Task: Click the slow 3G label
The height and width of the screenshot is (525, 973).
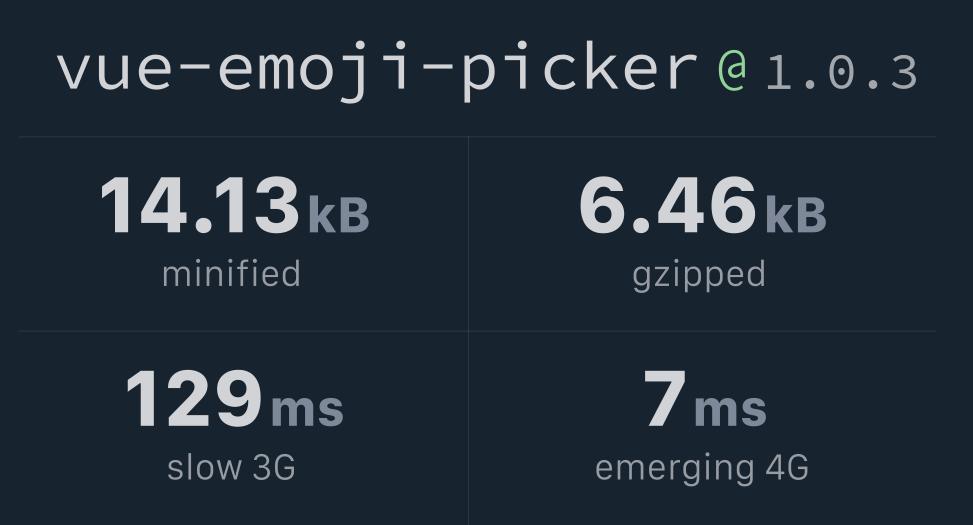Action: pyautogui.click(x=231, y=467)
